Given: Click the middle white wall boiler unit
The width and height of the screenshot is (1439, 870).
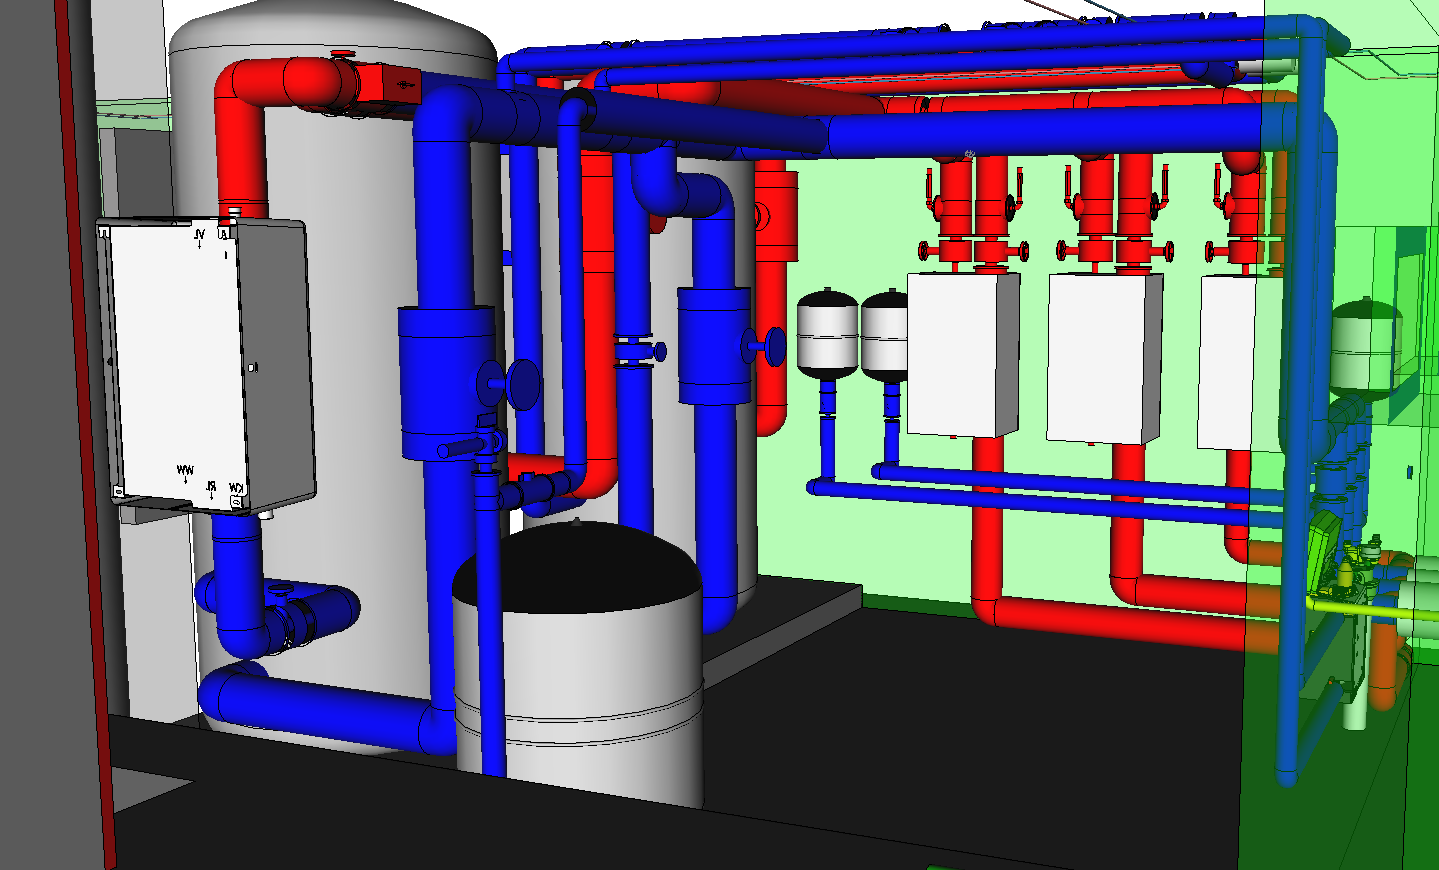Looking at the screenshot, I should coord(1104,358).
